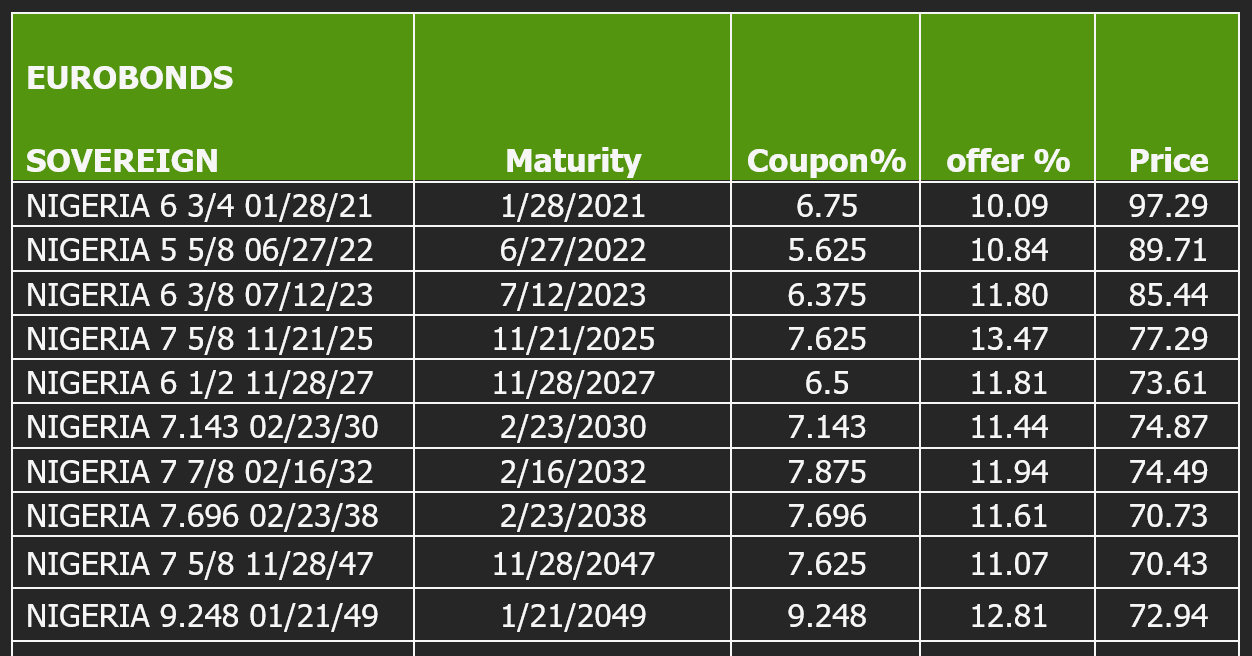Select the NIGERIA 6 3/4 01/28/21 cell
The image size is (1252, 656).
tap(213, 205)
